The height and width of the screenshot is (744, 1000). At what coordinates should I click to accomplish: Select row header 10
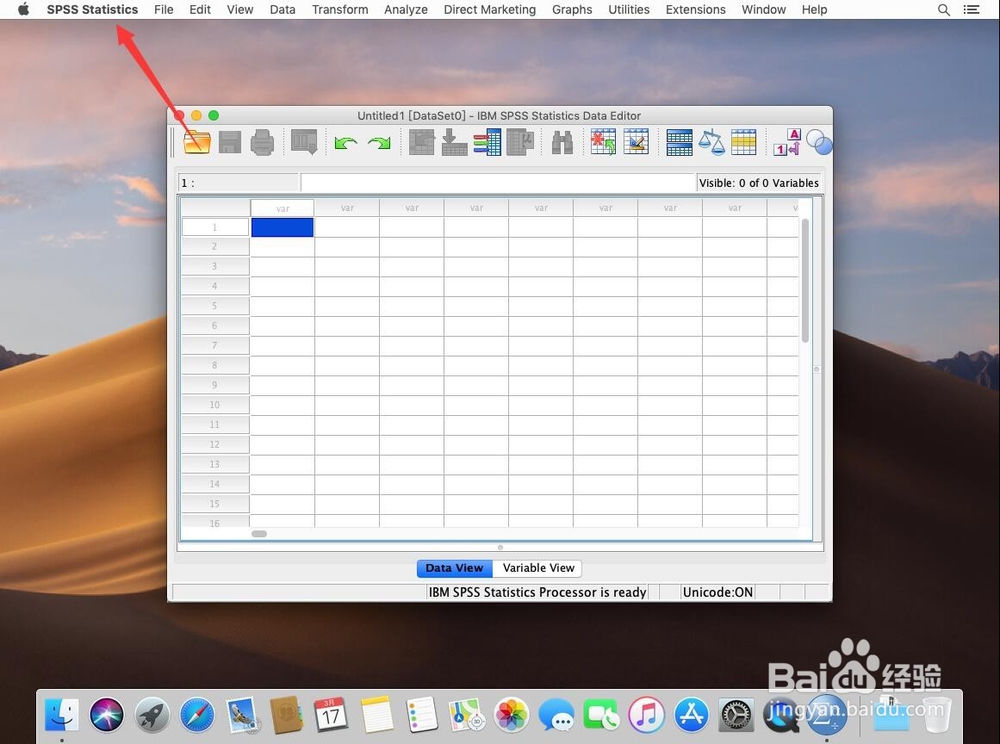coord(215,405)
